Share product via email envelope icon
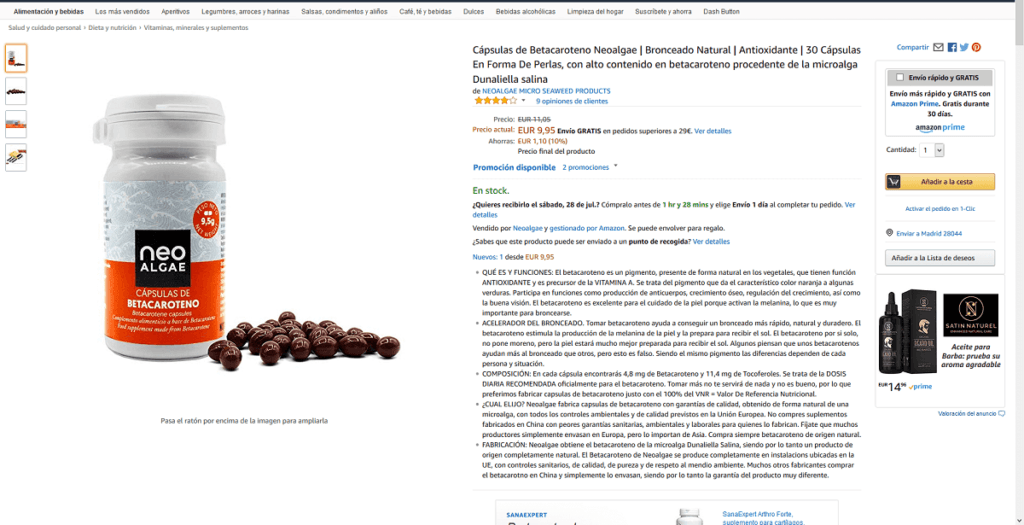This screenshot has width=1024, height=525. [938, 47]
